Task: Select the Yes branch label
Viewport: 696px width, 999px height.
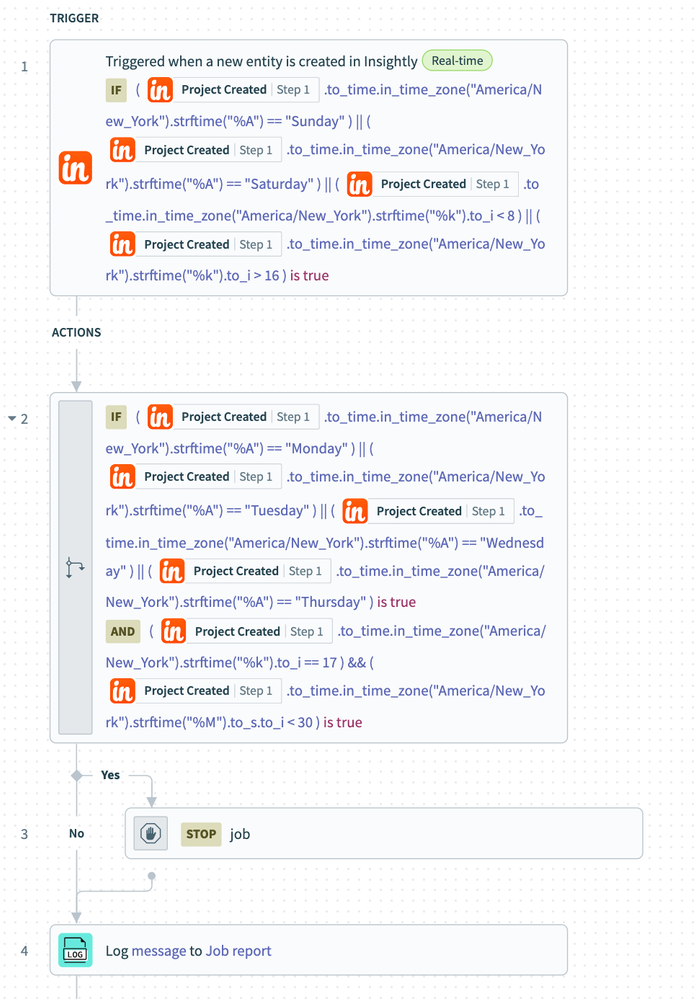Action: pyautogui.click(x=110, y=775)
